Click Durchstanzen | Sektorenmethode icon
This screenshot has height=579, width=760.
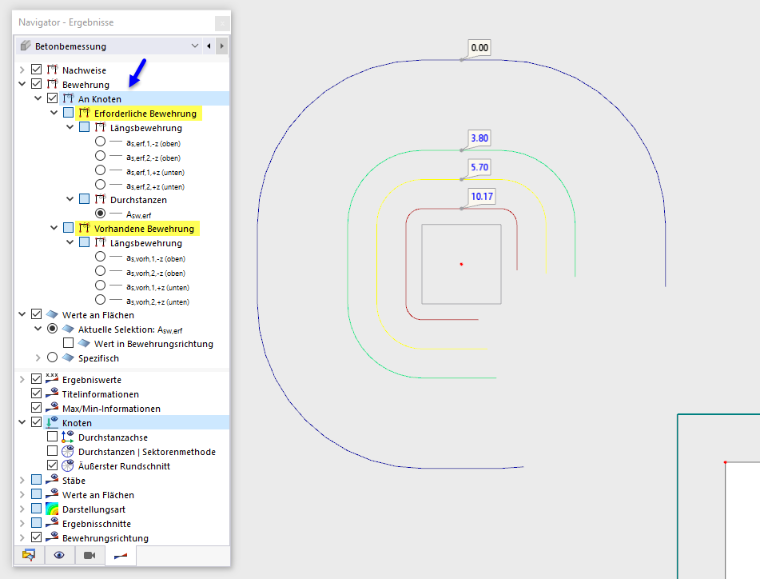coord(68,451)
